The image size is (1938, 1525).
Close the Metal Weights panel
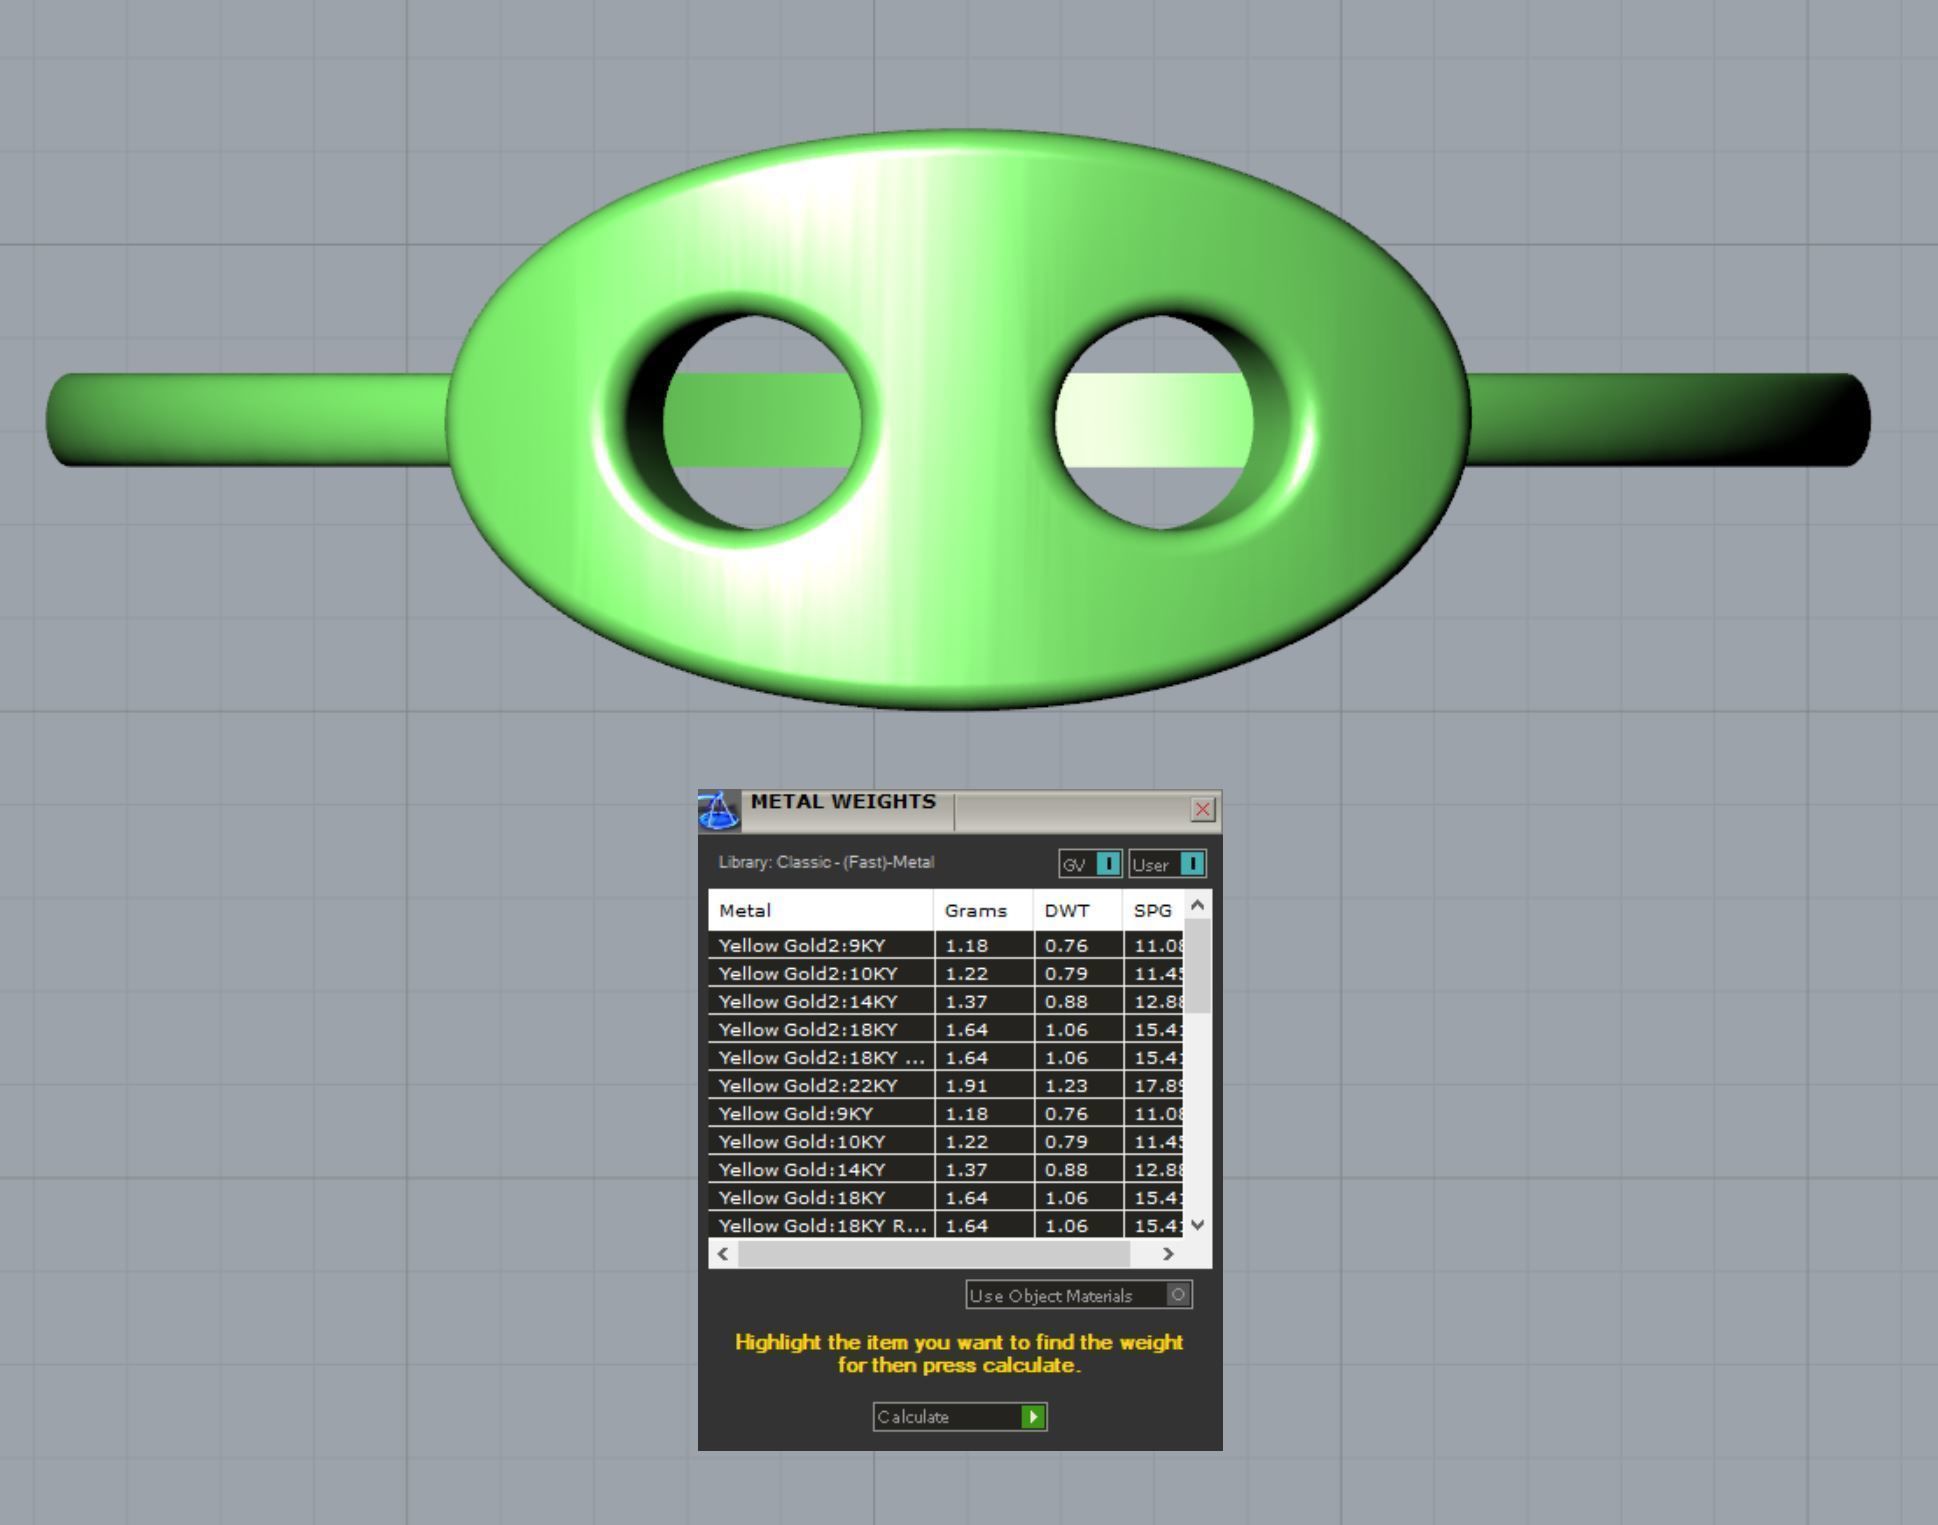click(x=1203, y=809)
